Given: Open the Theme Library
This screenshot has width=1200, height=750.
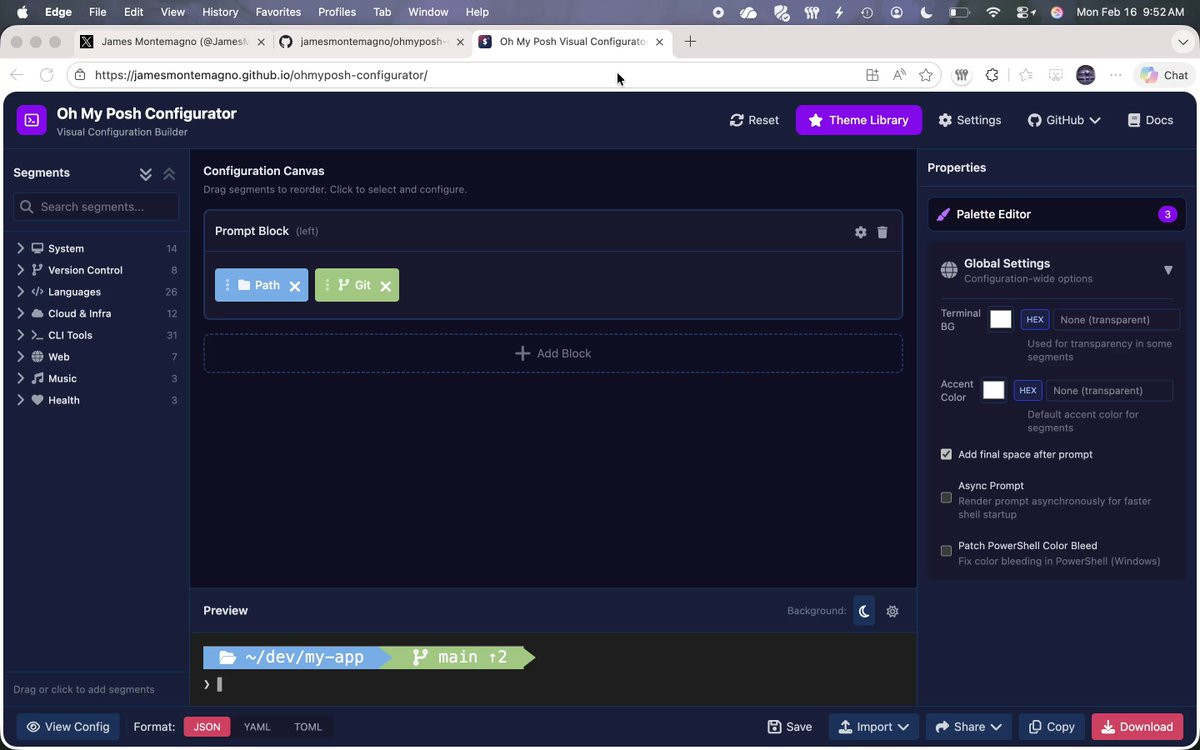Looking at the screenshot, I should [x=858, y=120].
